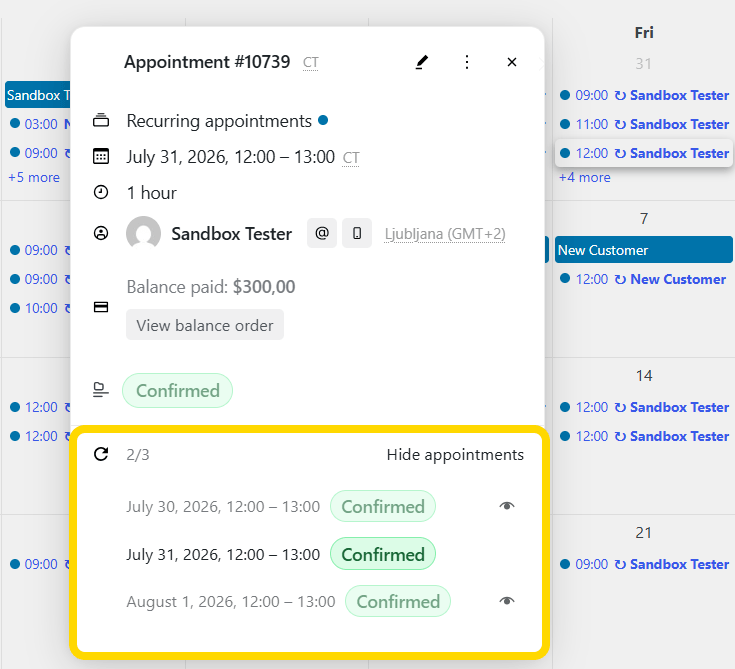Click the 03:00 event in the left column
Screen dimensions: 735x669
click(x=40, y=124)
